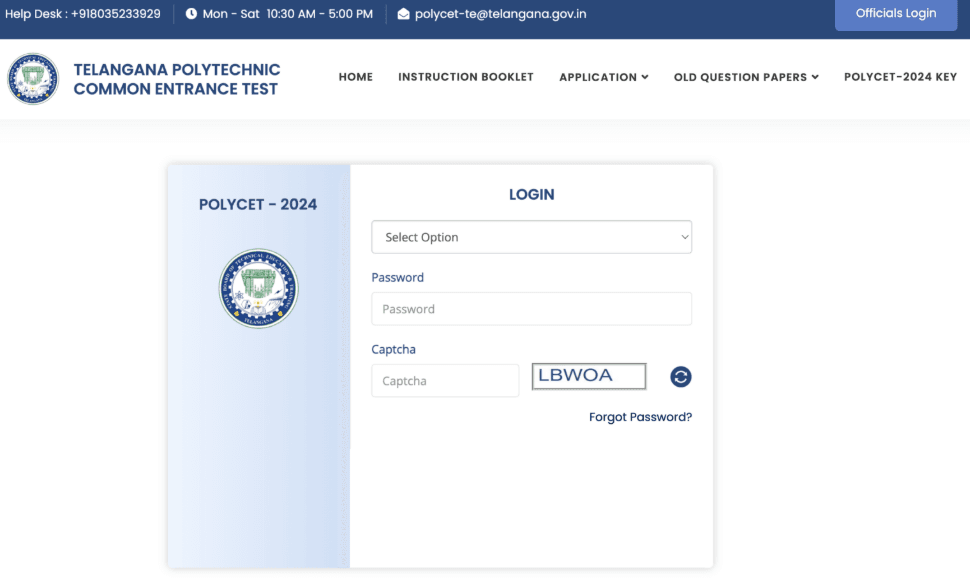Expand the Application menu
The image size is (970, 587).
(604, 77)
